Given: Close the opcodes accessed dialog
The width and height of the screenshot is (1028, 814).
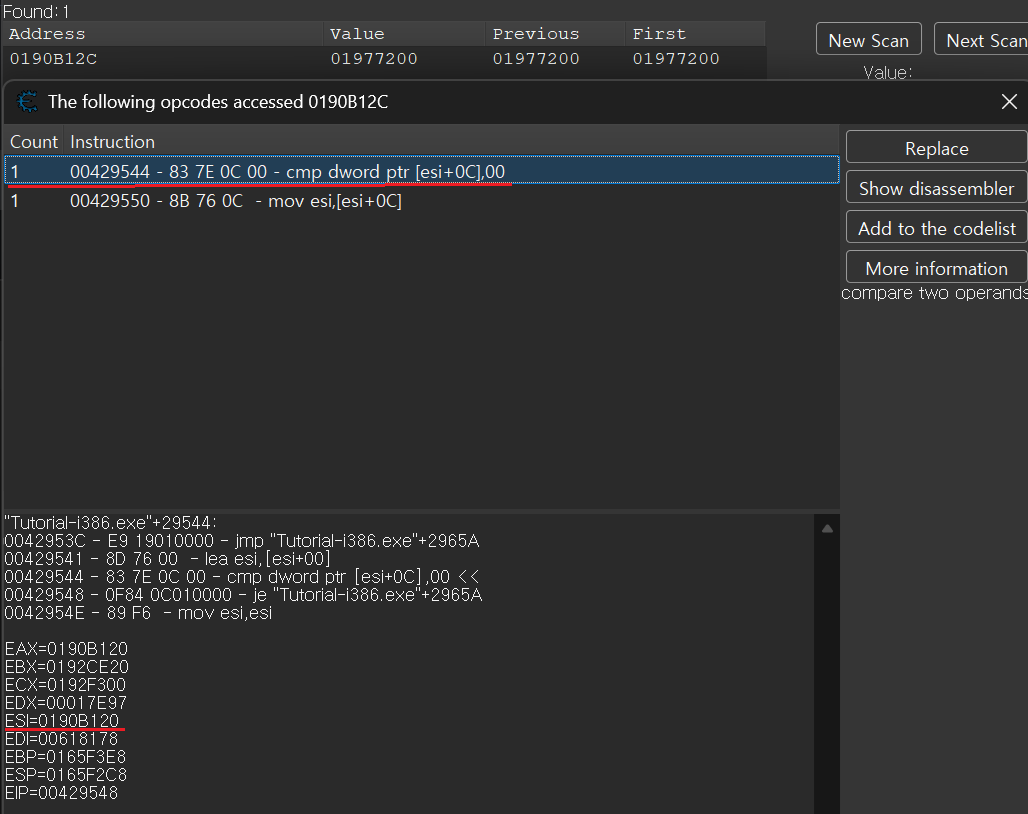Looking at the screenshot, I should click(1009, 101).
